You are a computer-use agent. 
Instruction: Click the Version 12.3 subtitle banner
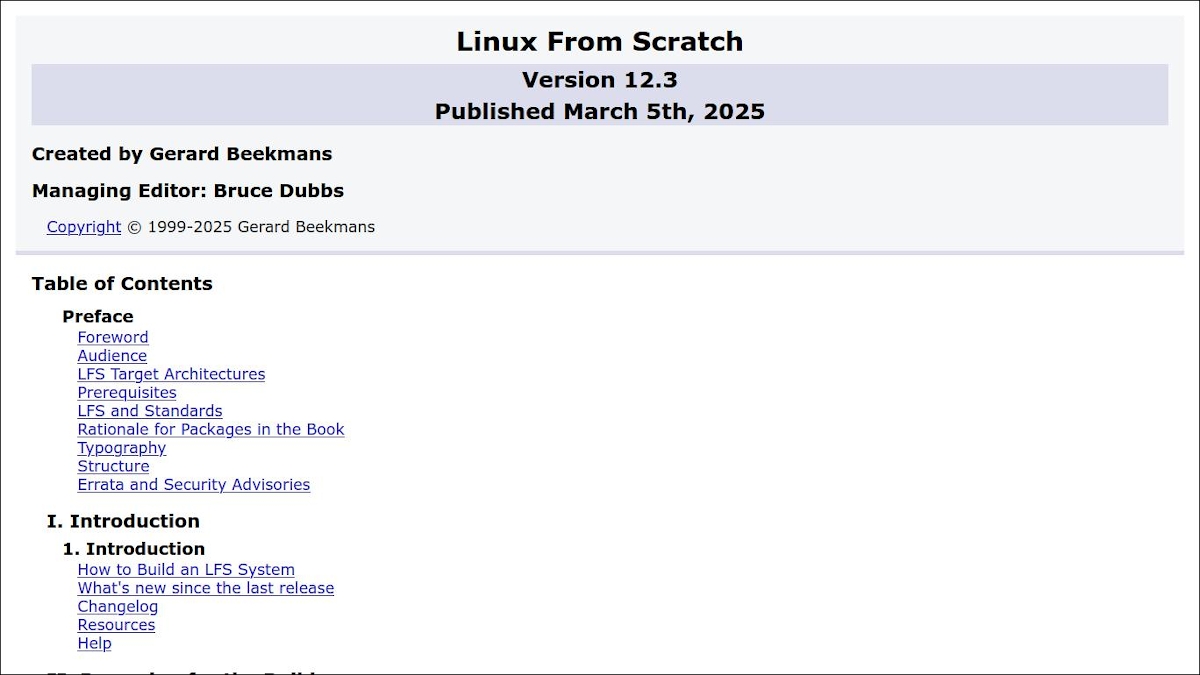[599, 80]
